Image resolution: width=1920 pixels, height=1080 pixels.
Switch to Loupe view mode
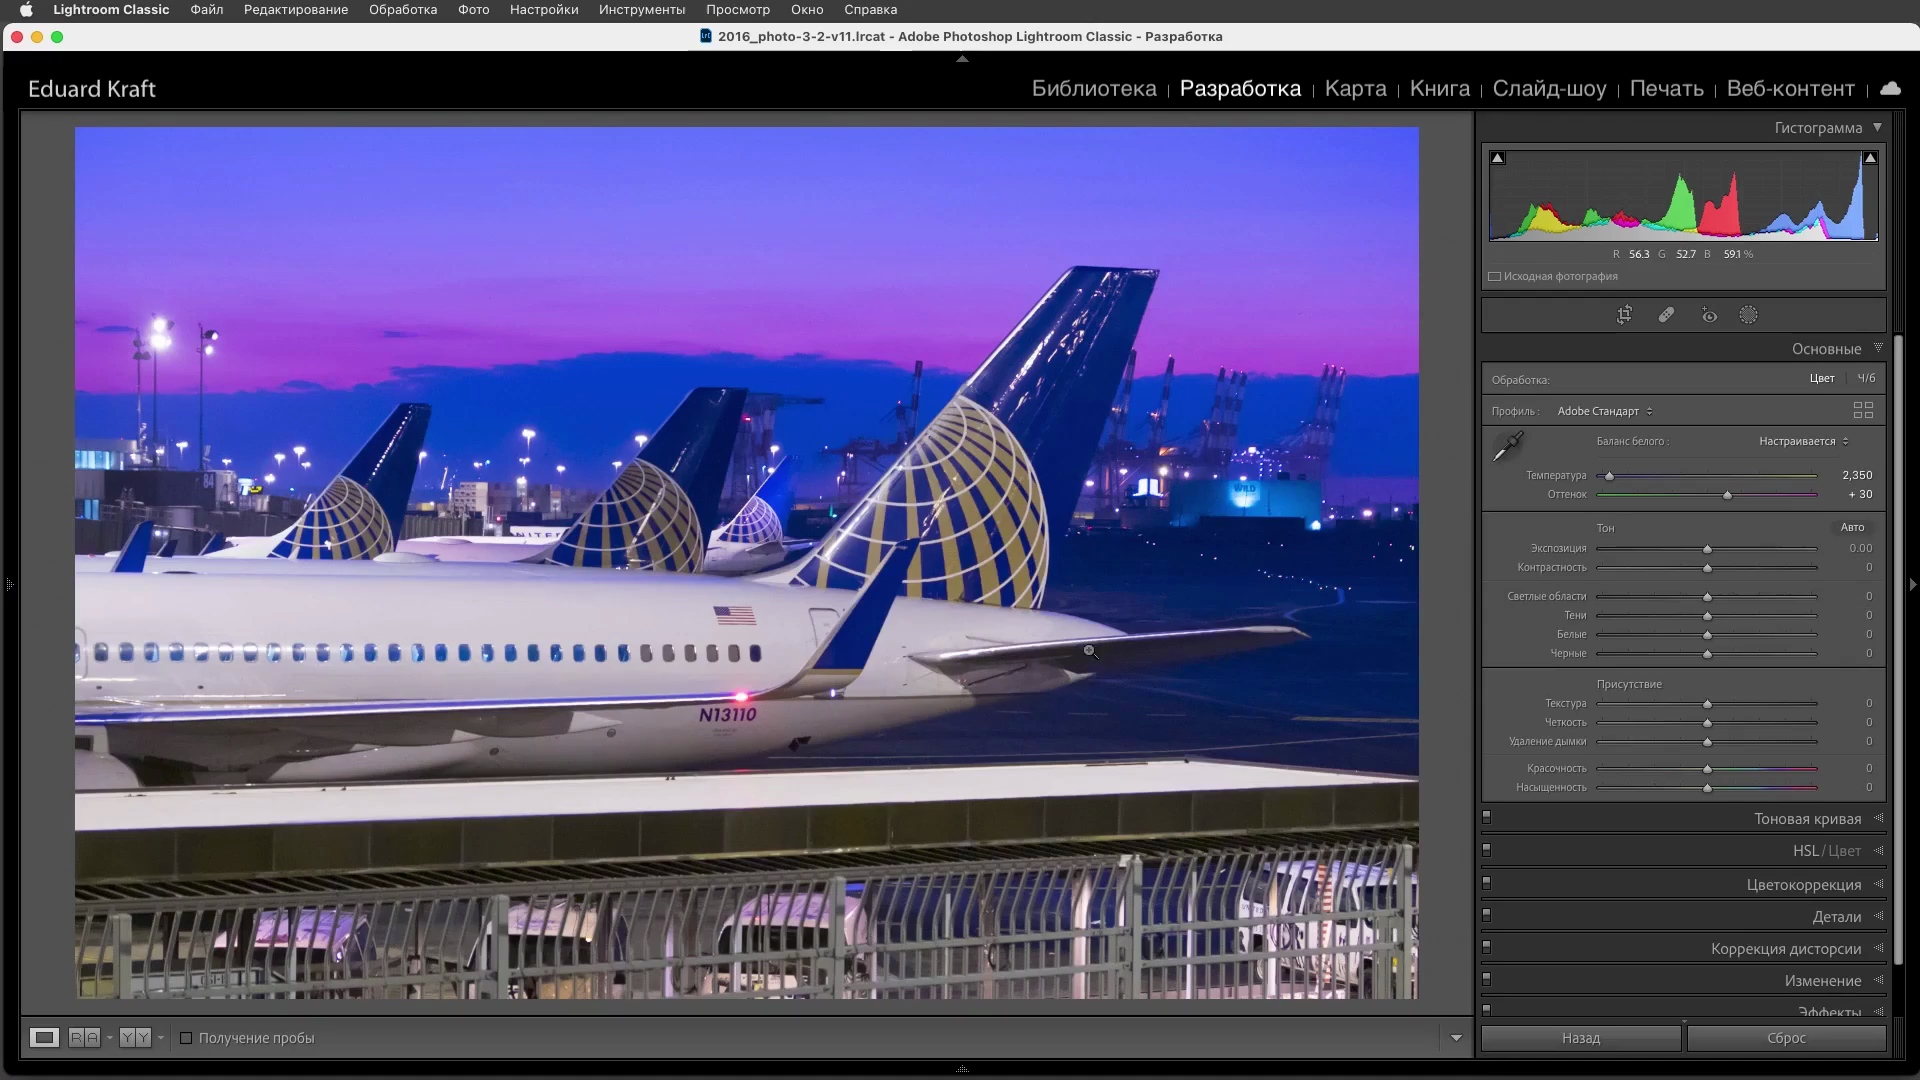[44, 1038]
